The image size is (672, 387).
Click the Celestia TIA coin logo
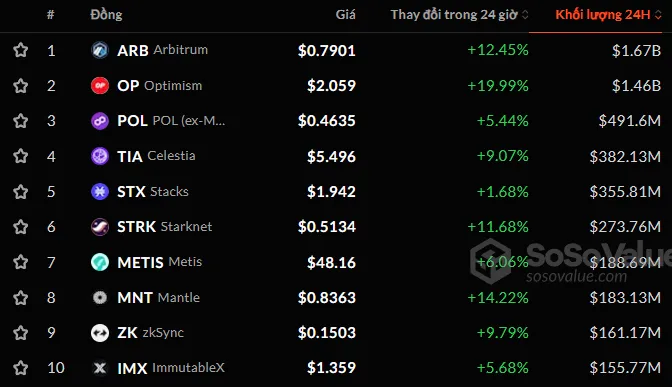[100, 156]
